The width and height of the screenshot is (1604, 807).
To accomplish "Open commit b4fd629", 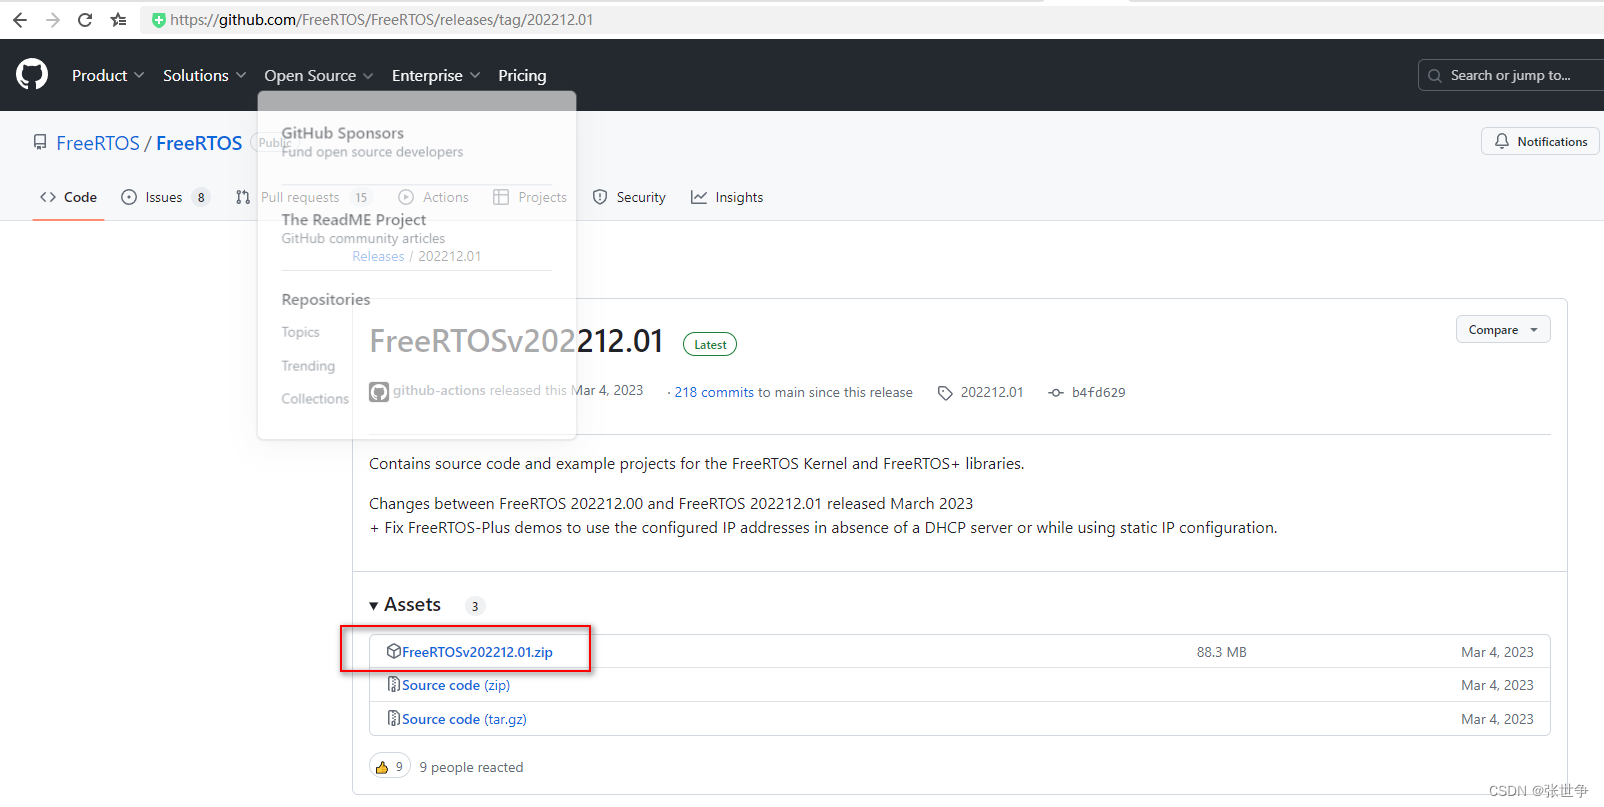I will click(1098, 393).
